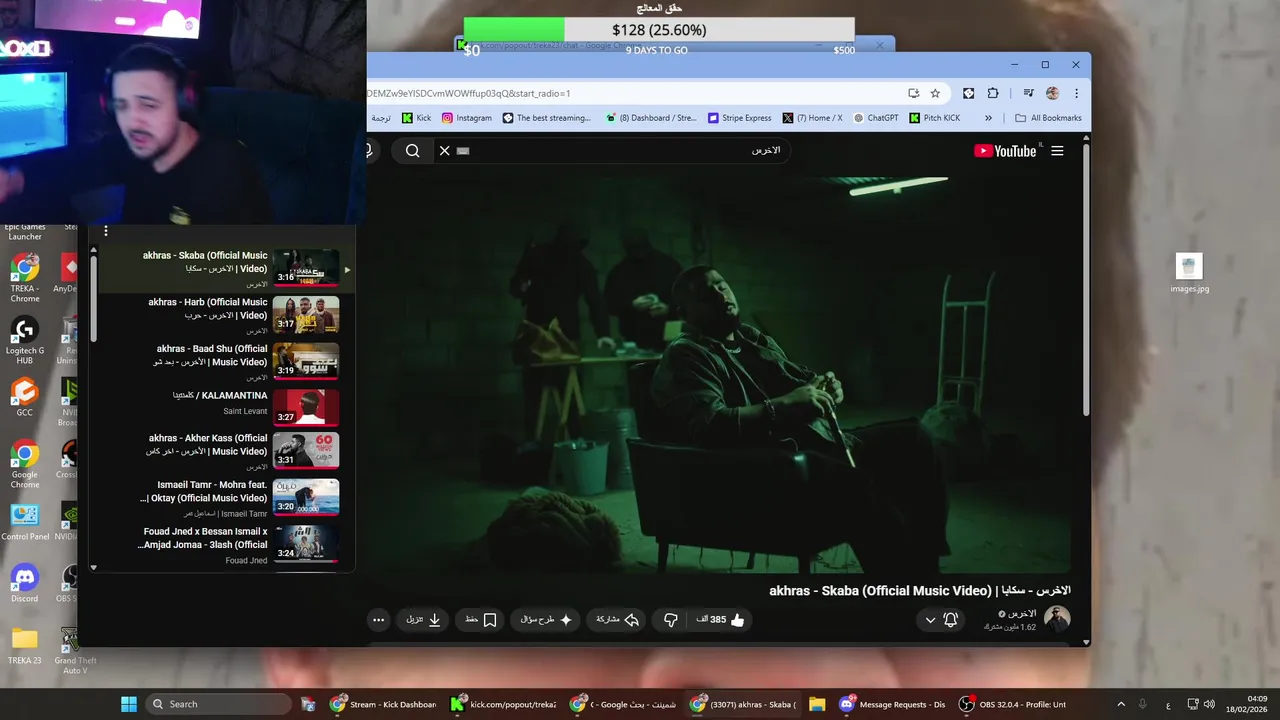Viewport: 1280px width, 720px height.
Task: Click taskbar Search box
Action: [219, 704]
